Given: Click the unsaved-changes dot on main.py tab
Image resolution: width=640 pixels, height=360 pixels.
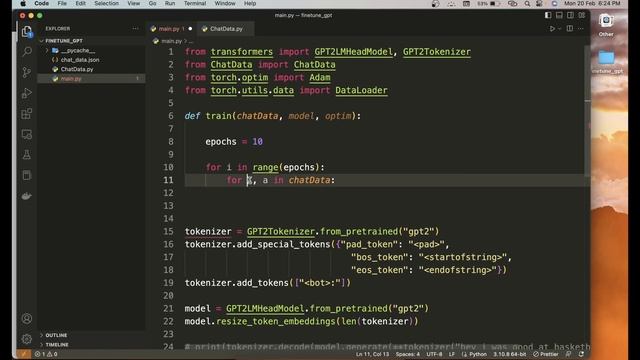Looking at the screenshot, I should pyautogui.click(x=190, y=29).
